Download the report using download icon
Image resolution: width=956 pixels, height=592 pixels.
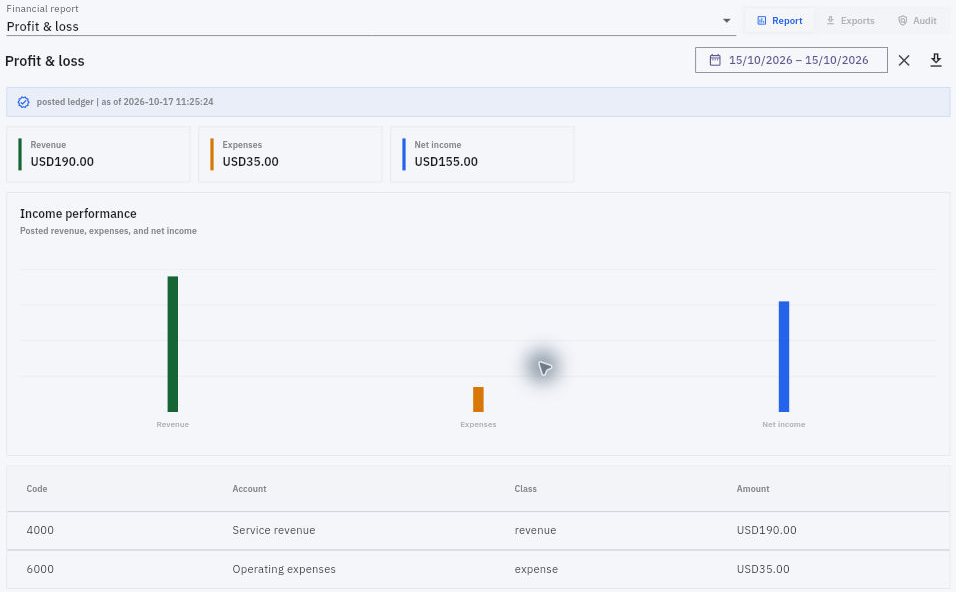pyautogui.click(x=936, y=60)
